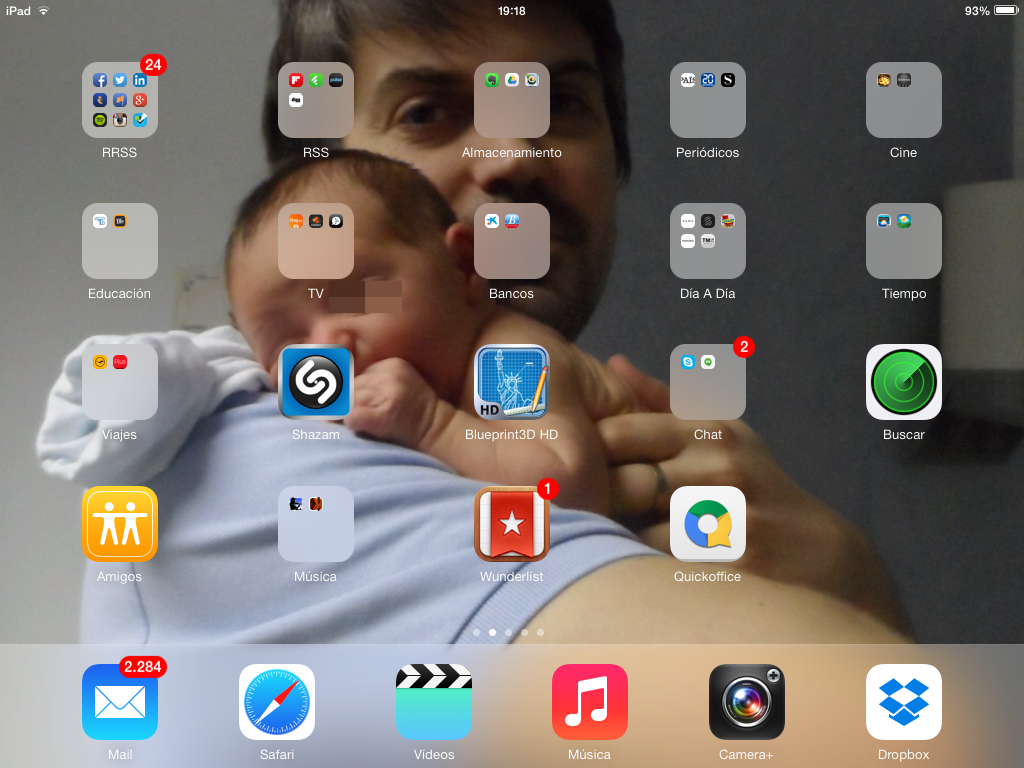This screenshot has height=768, width=1024.
Task: Open the Tiempo folder
Action: pyautogui.click(x=904, y=241)
